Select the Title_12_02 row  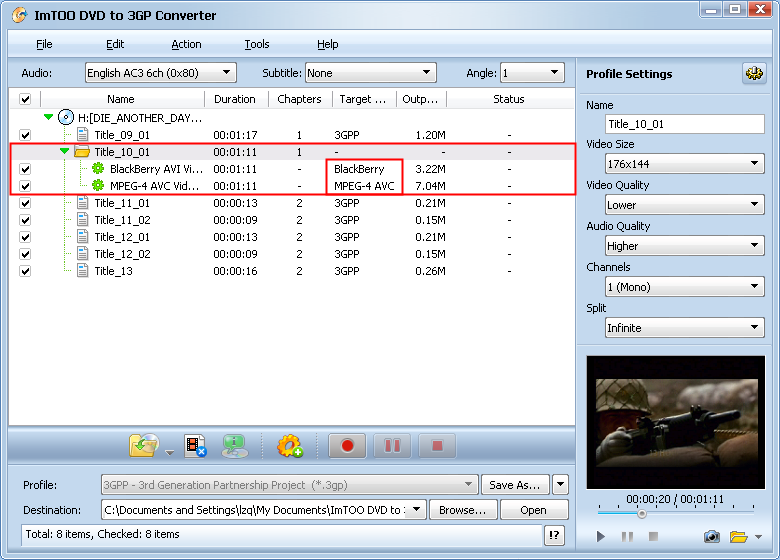tap(292, 254)
